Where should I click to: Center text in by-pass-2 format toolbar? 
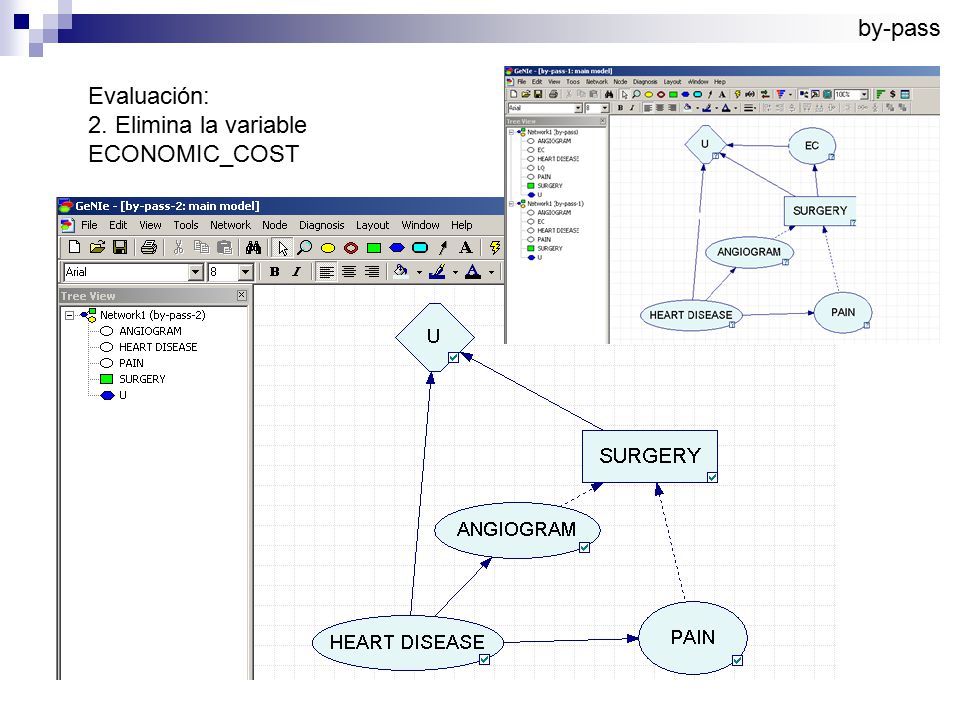point(349,272)
